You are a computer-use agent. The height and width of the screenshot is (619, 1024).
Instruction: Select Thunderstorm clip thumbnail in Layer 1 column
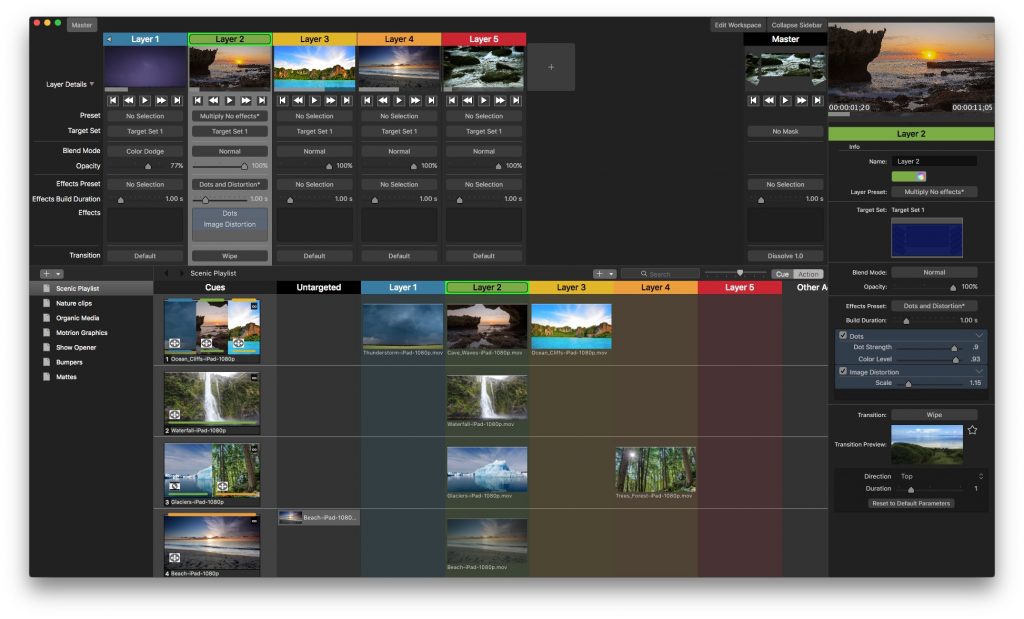(403, 326)
